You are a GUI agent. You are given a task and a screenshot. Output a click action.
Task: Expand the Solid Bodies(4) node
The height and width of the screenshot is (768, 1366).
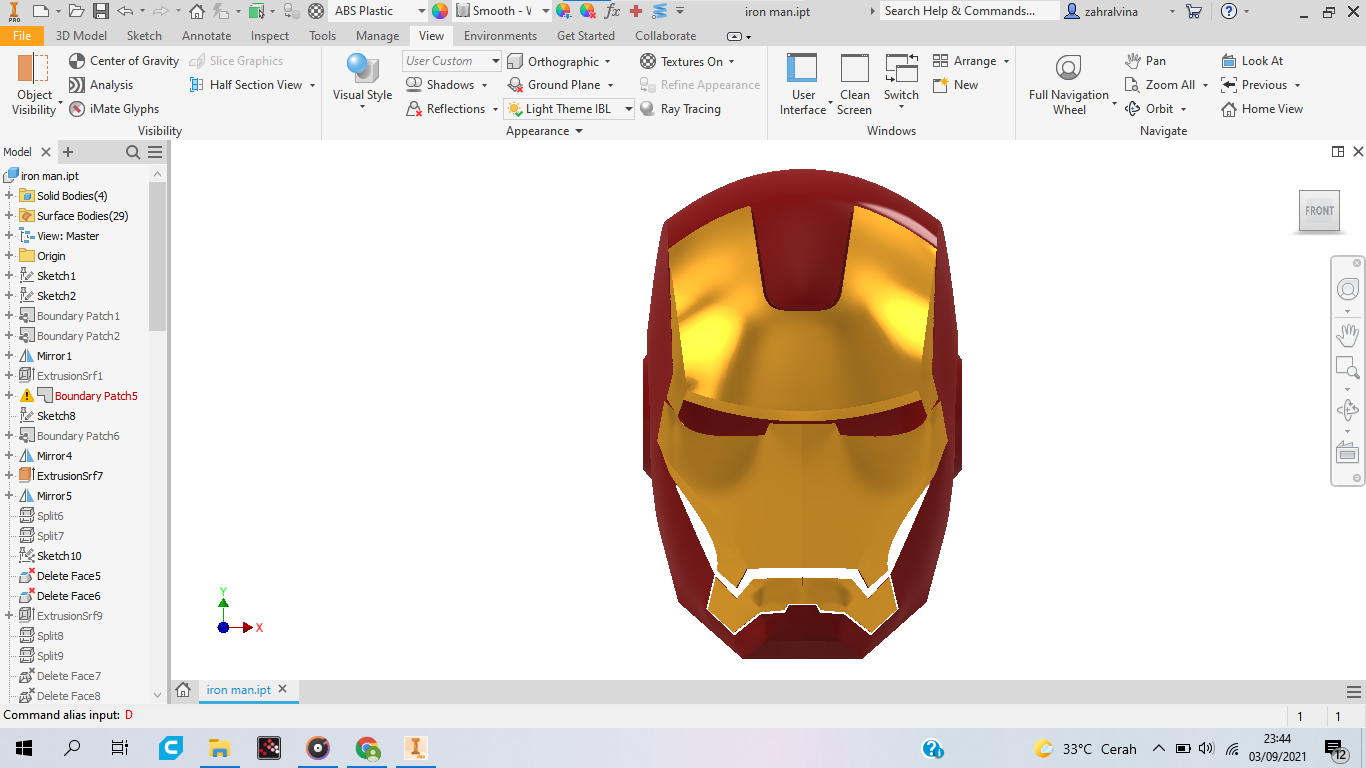(9, 196)
